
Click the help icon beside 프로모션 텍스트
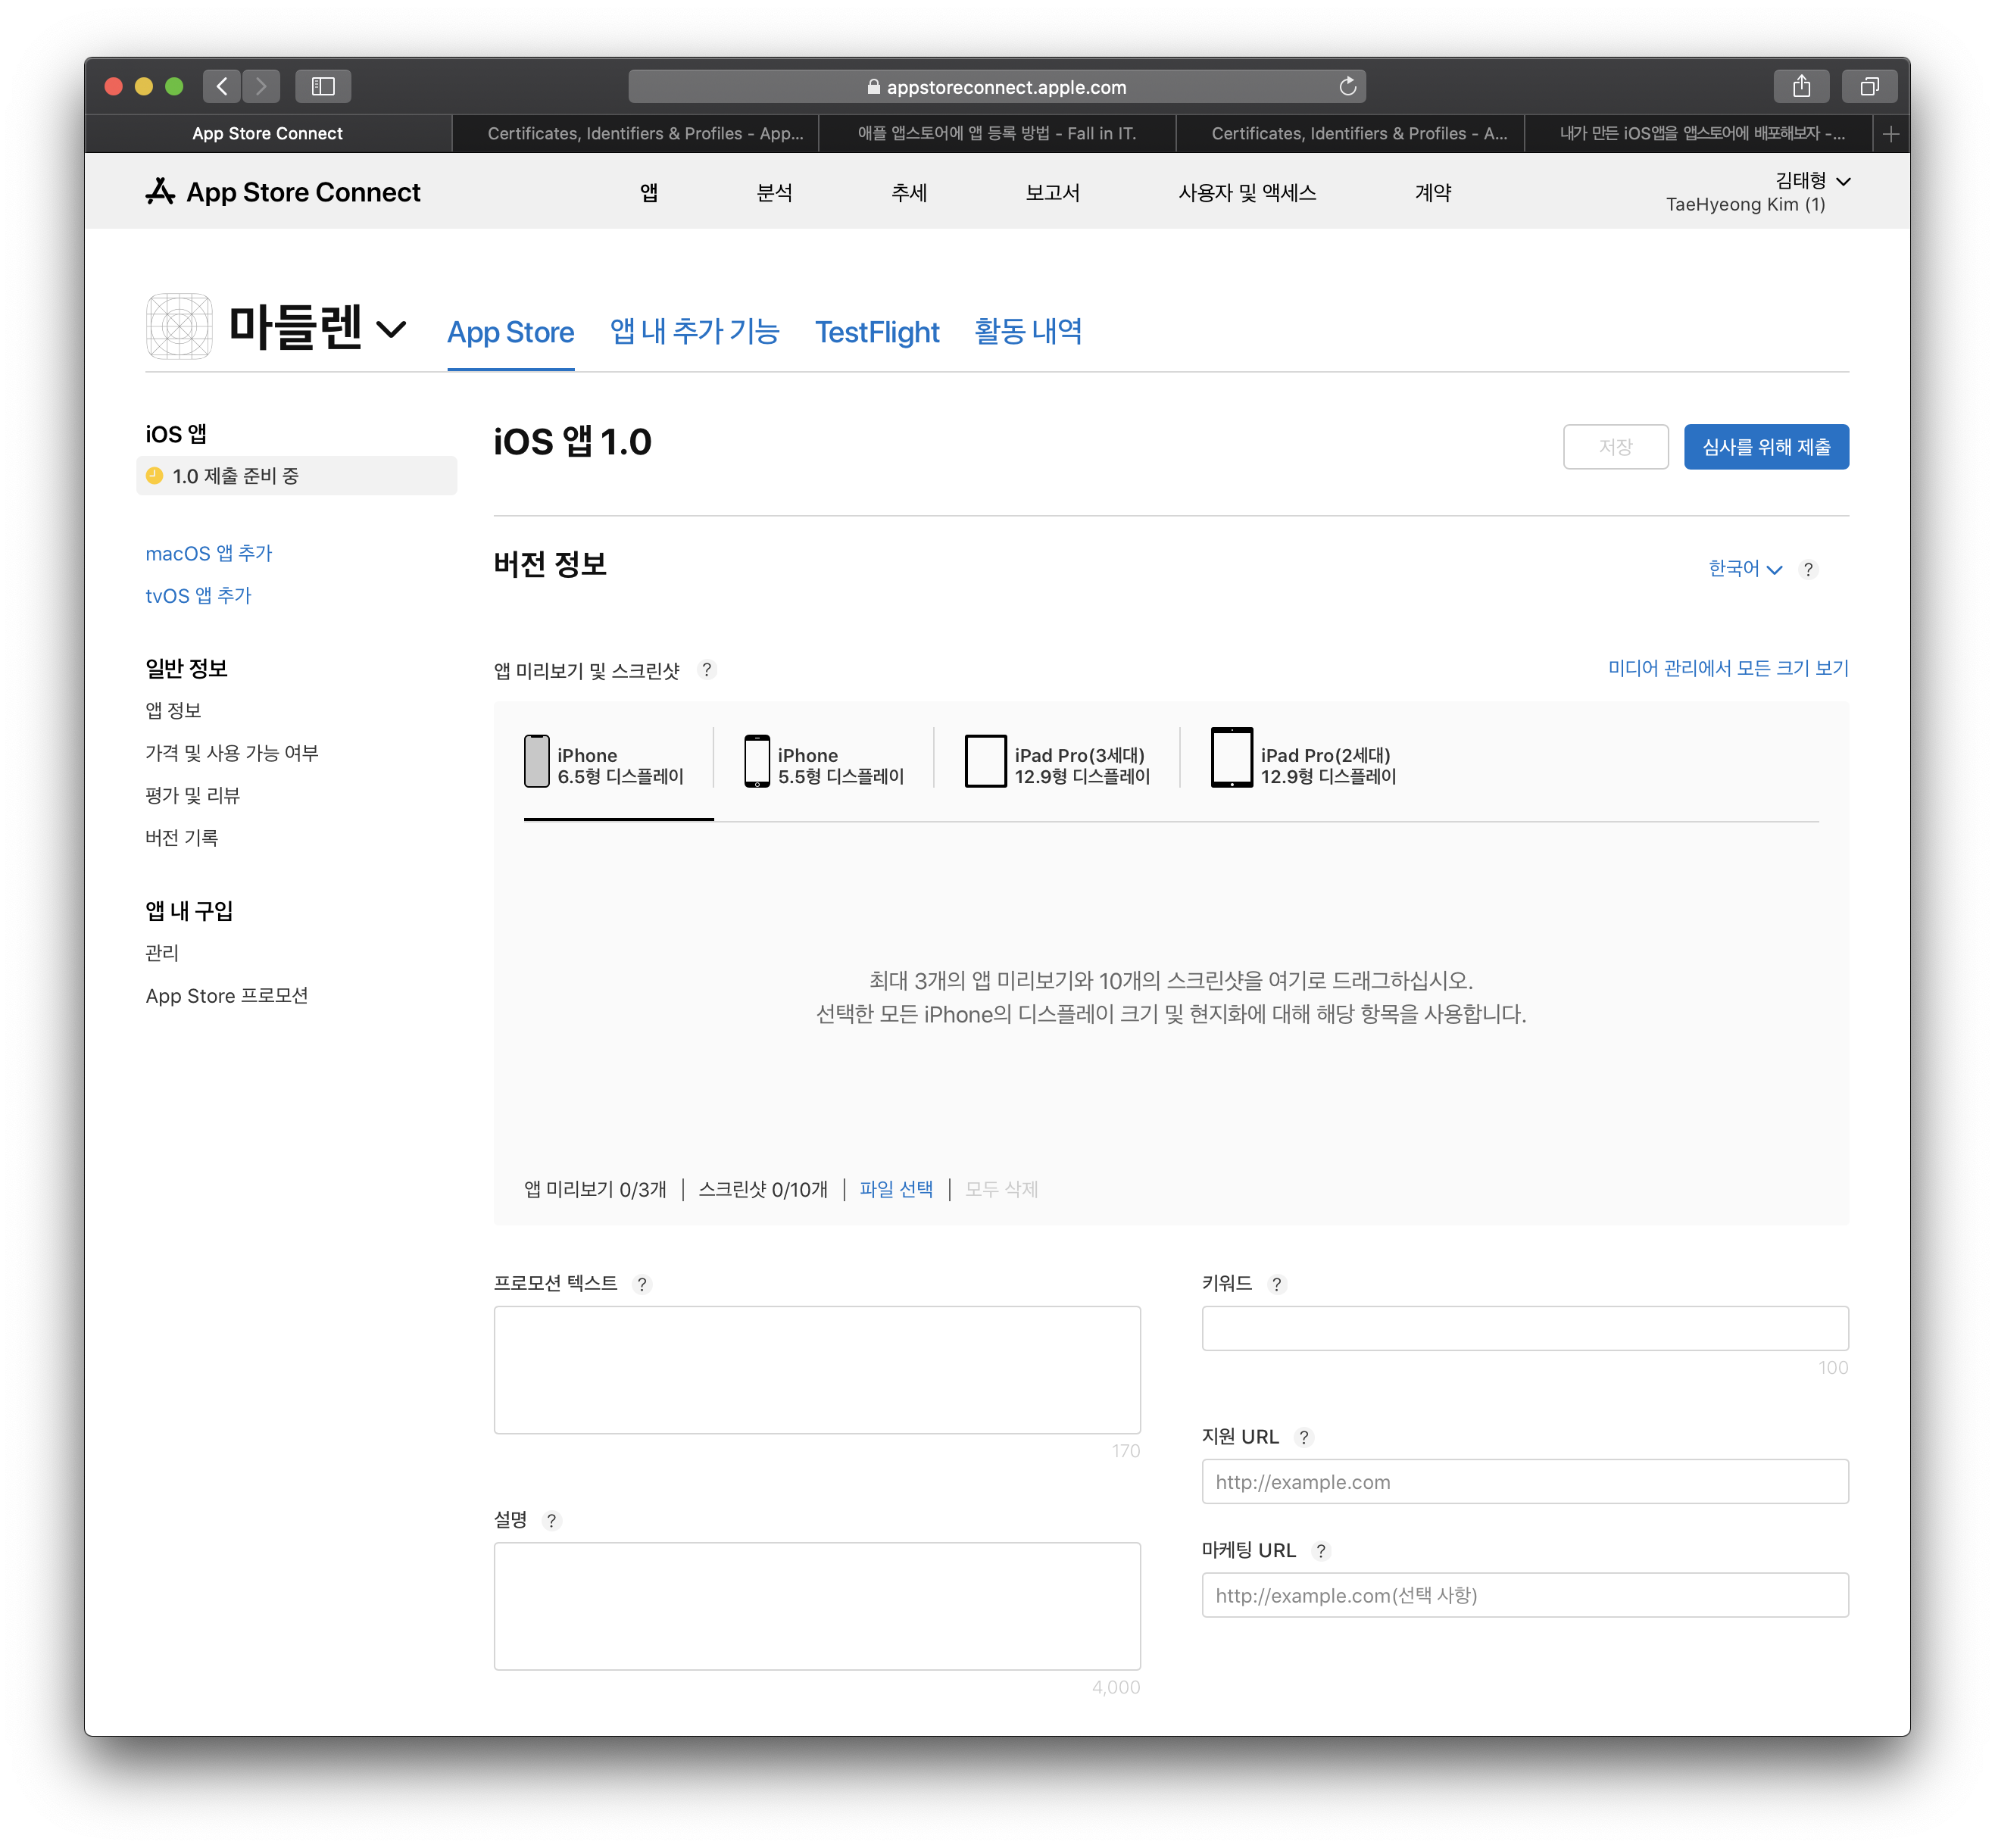pos(642,1284)
